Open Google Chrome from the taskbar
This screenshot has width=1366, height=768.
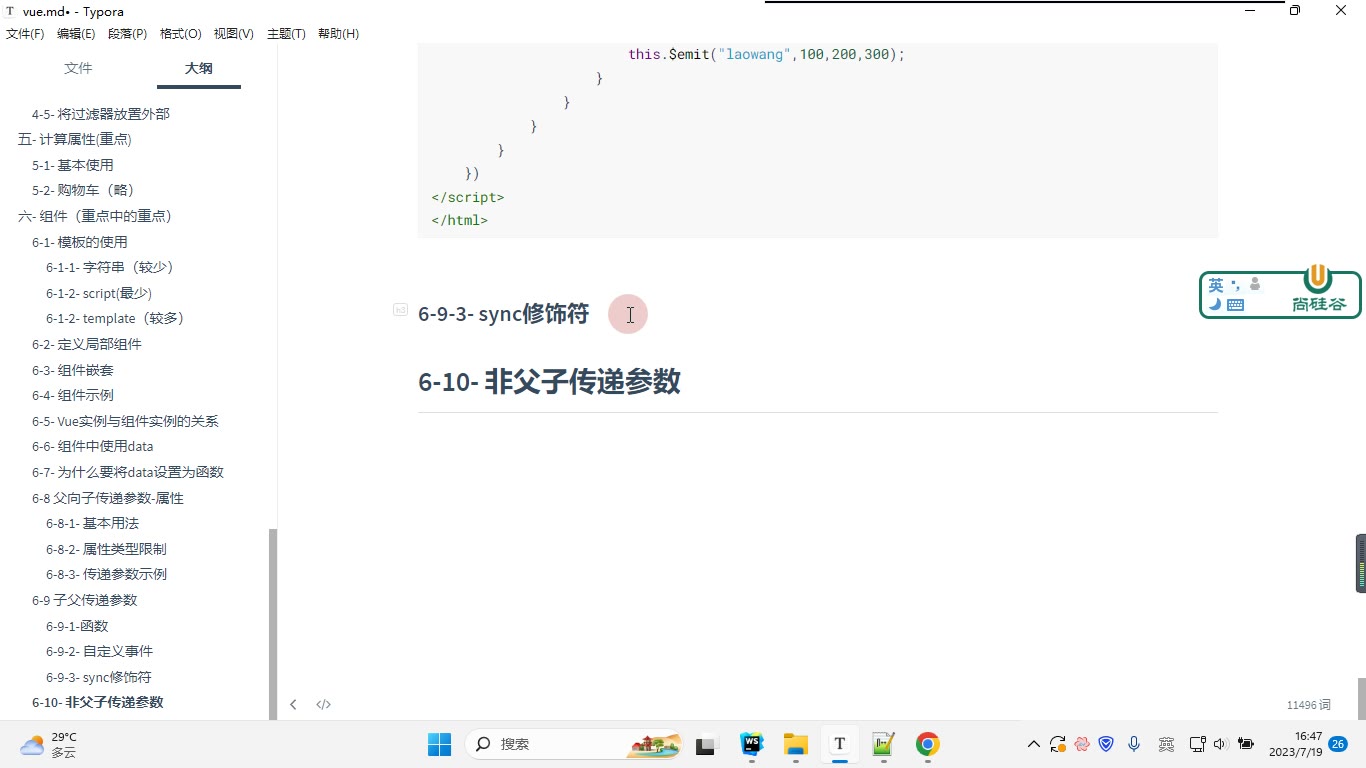[x=928, y=744]
